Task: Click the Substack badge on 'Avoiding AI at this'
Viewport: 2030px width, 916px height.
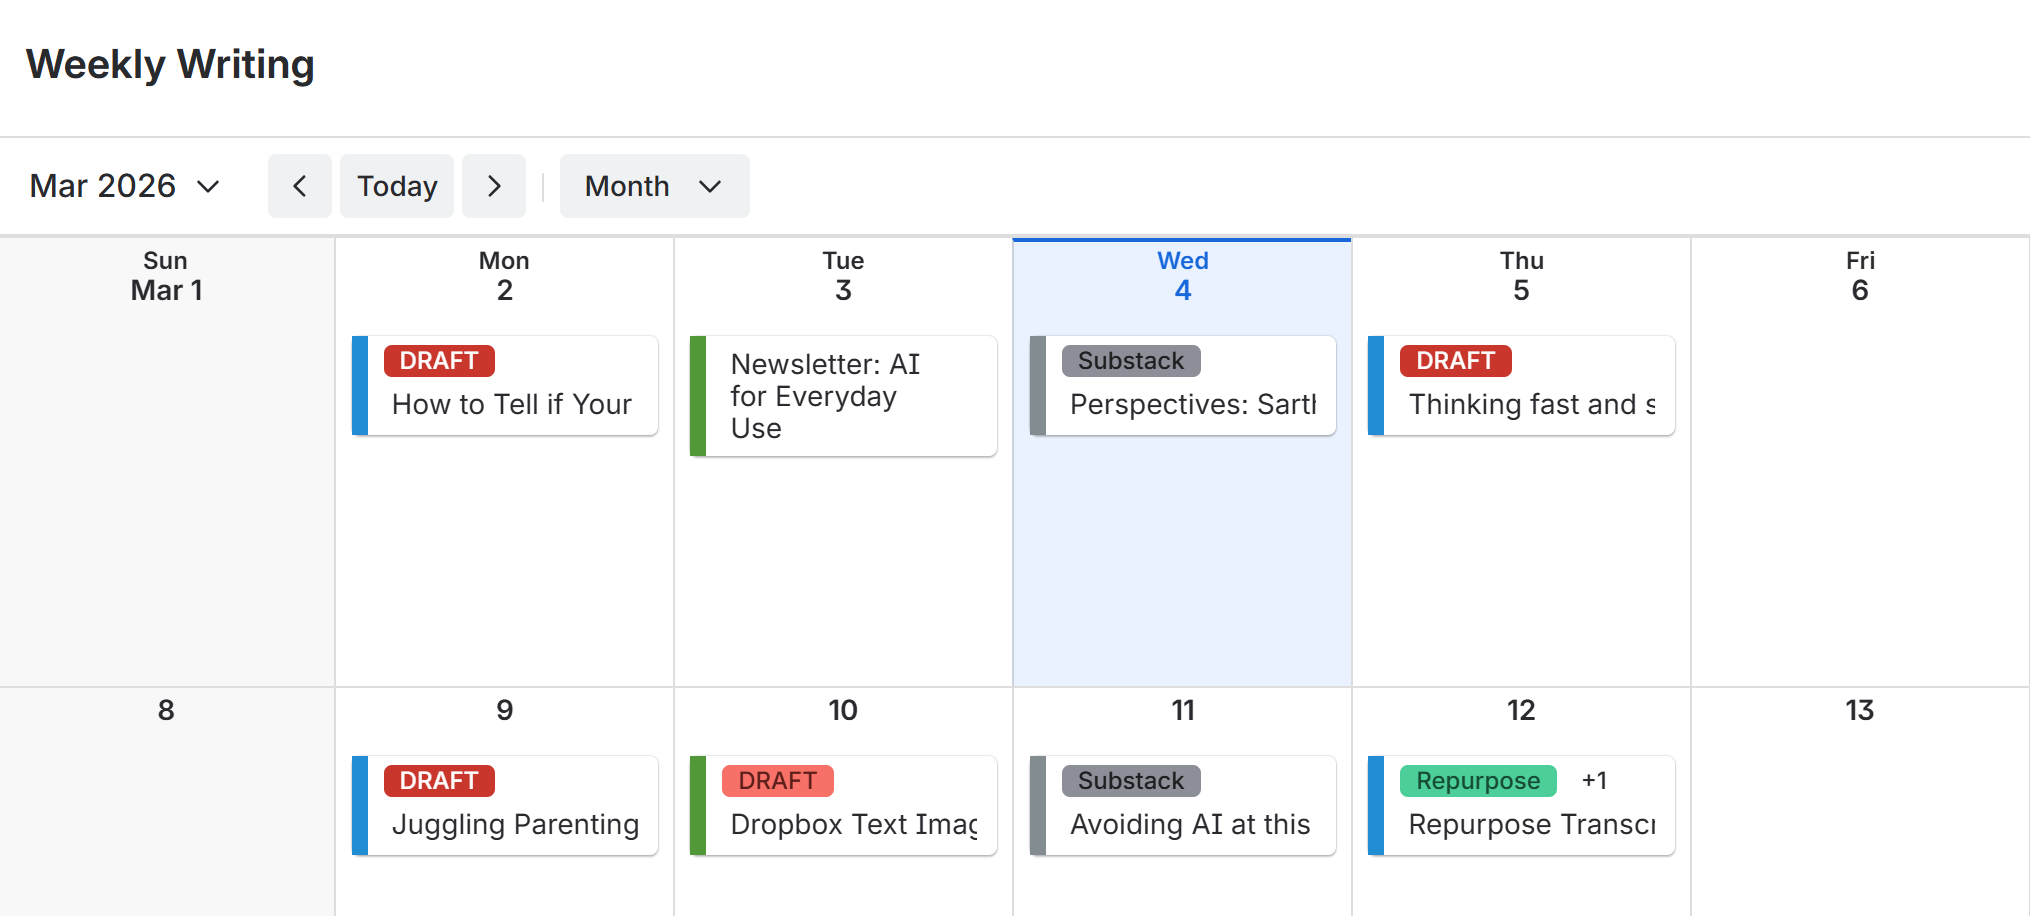Action: 1131,781
